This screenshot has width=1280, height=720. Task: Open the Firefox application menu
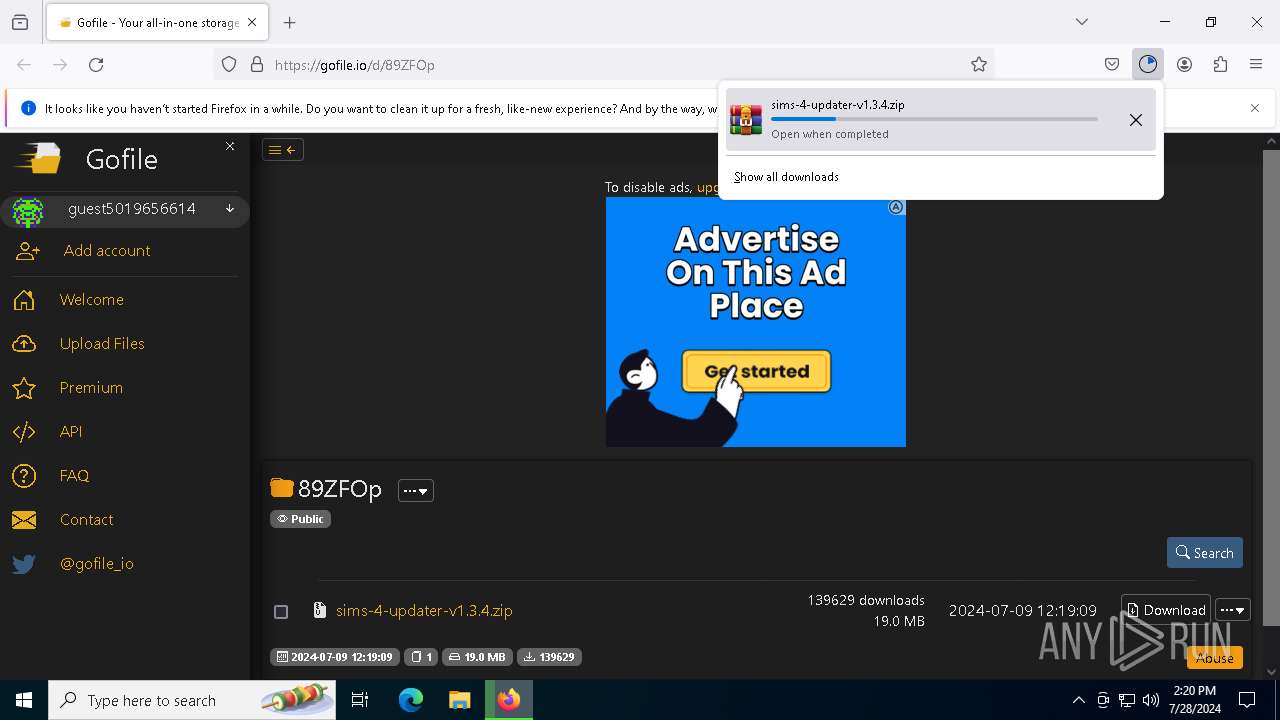[x=1256, y=65]
